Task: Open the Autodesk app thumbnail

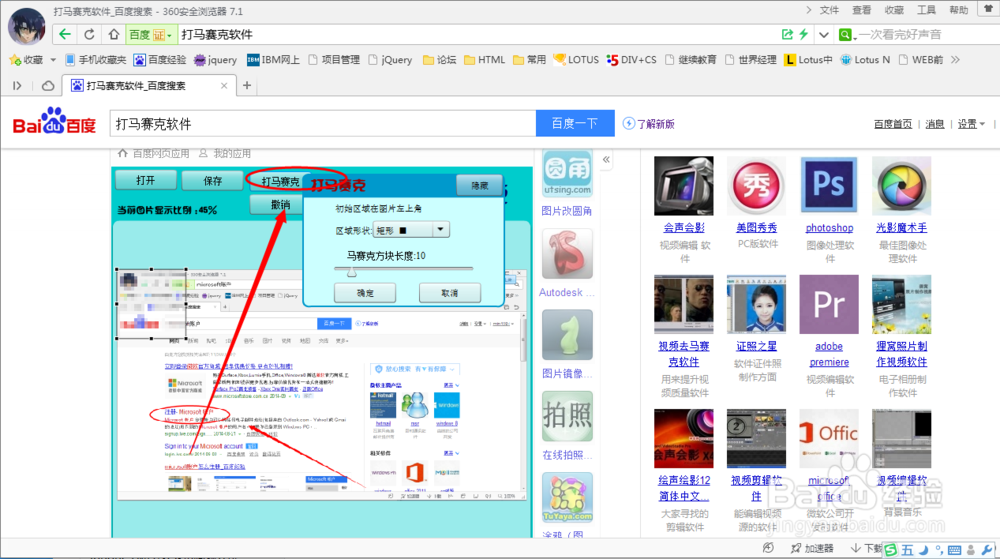Action: pyautogui.click(x=567, y=254)
